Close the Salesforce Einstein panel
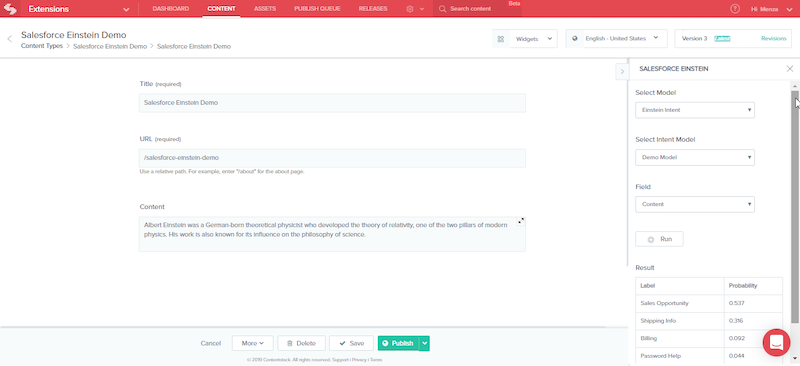This screenshot has width=800, height=366. [x=789, y=68]
